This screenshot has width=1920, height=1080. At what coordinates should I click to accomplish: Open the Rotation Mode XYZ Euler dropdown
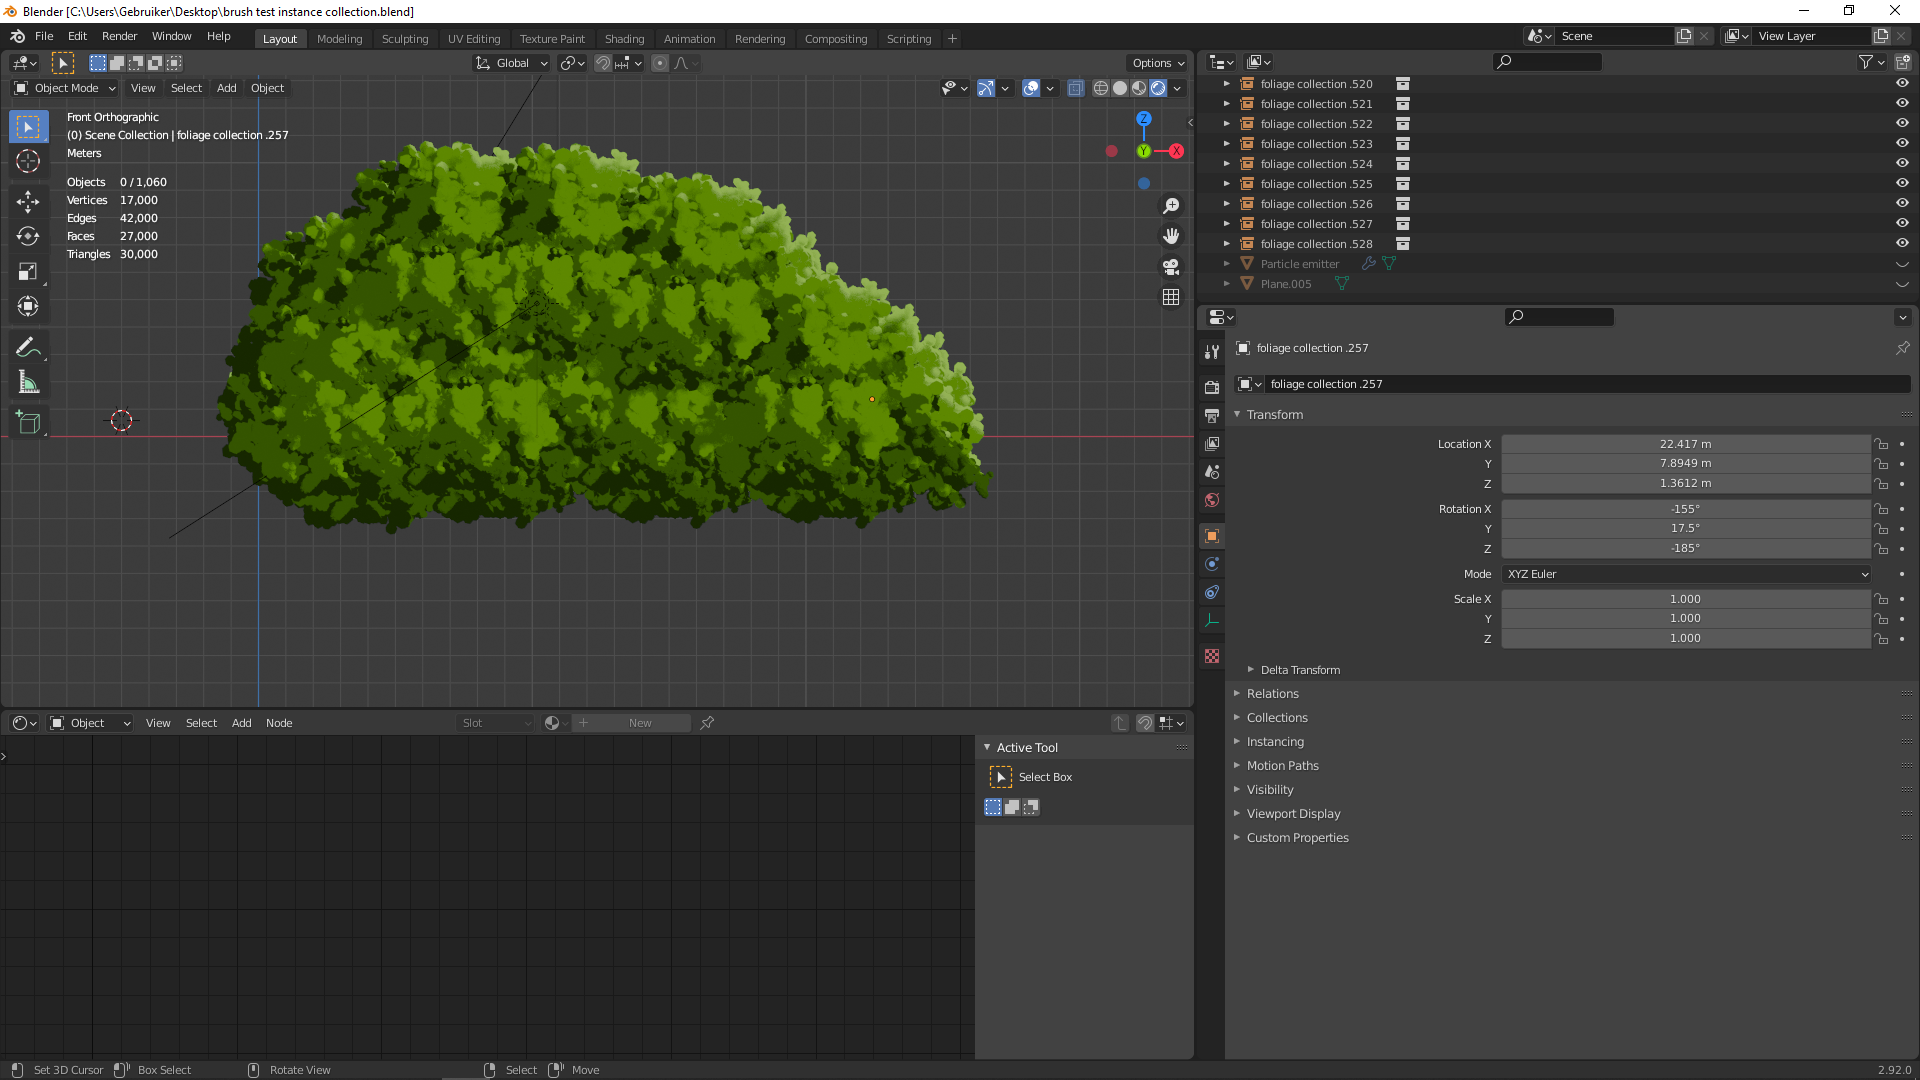tap(1685, 574)
